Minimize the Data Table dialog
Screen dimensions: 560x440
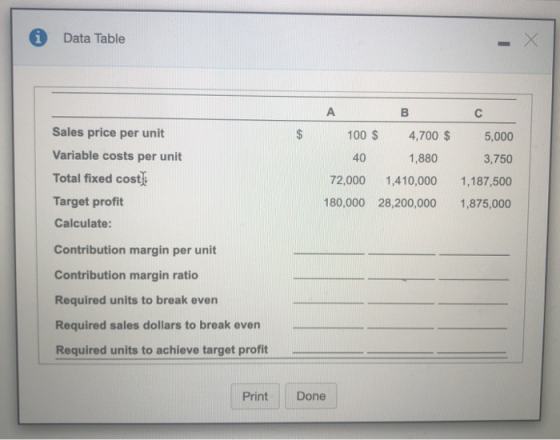(504, 44)
